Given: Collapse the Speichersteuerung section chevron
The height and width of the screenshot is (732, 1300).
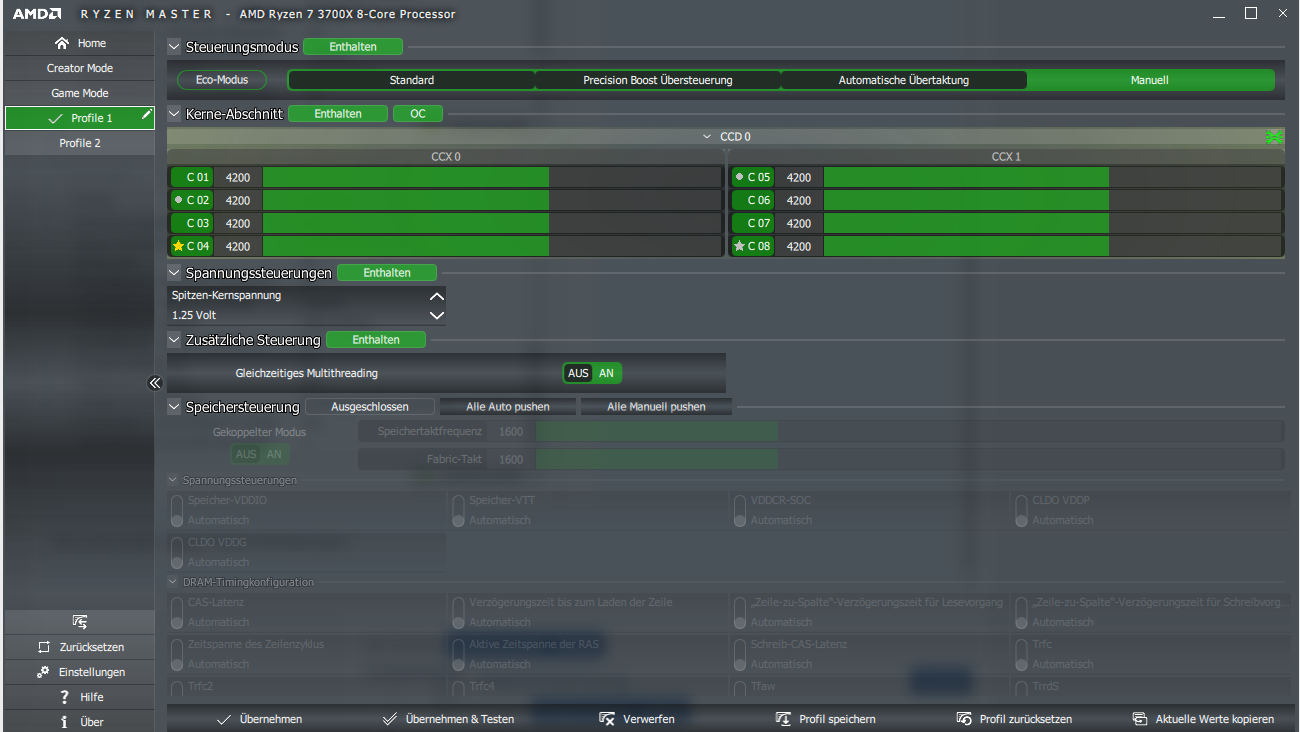Looking at the screenshot, I should [x=175, y=407].
